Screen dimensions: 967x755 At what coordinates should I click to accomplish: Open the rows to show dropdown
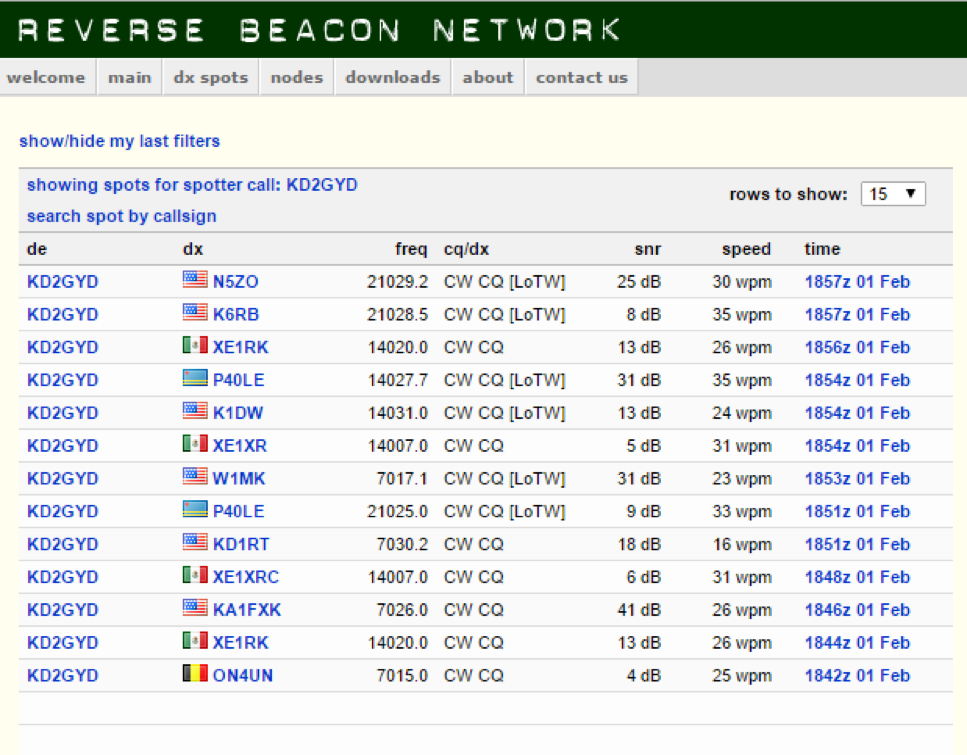tap(892, 194)
